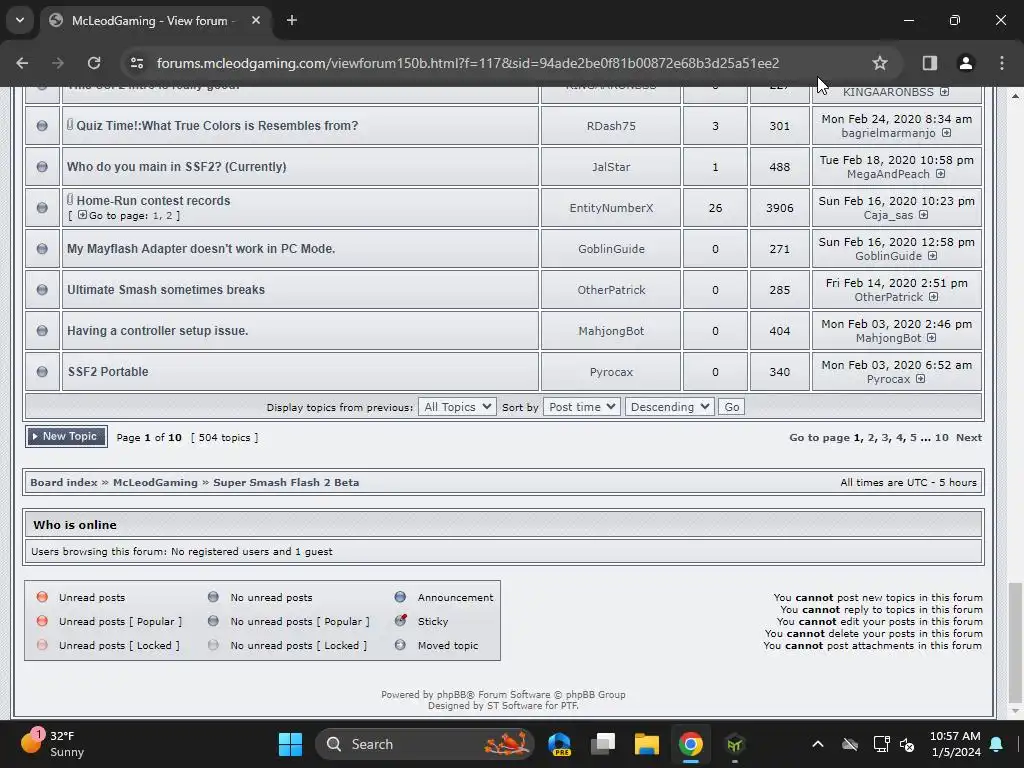Image resolution: width=1024 pixels, height=768 pixels.
Task: Click the topic status icon for SSF2 Portable
Action: pos(42,372)
